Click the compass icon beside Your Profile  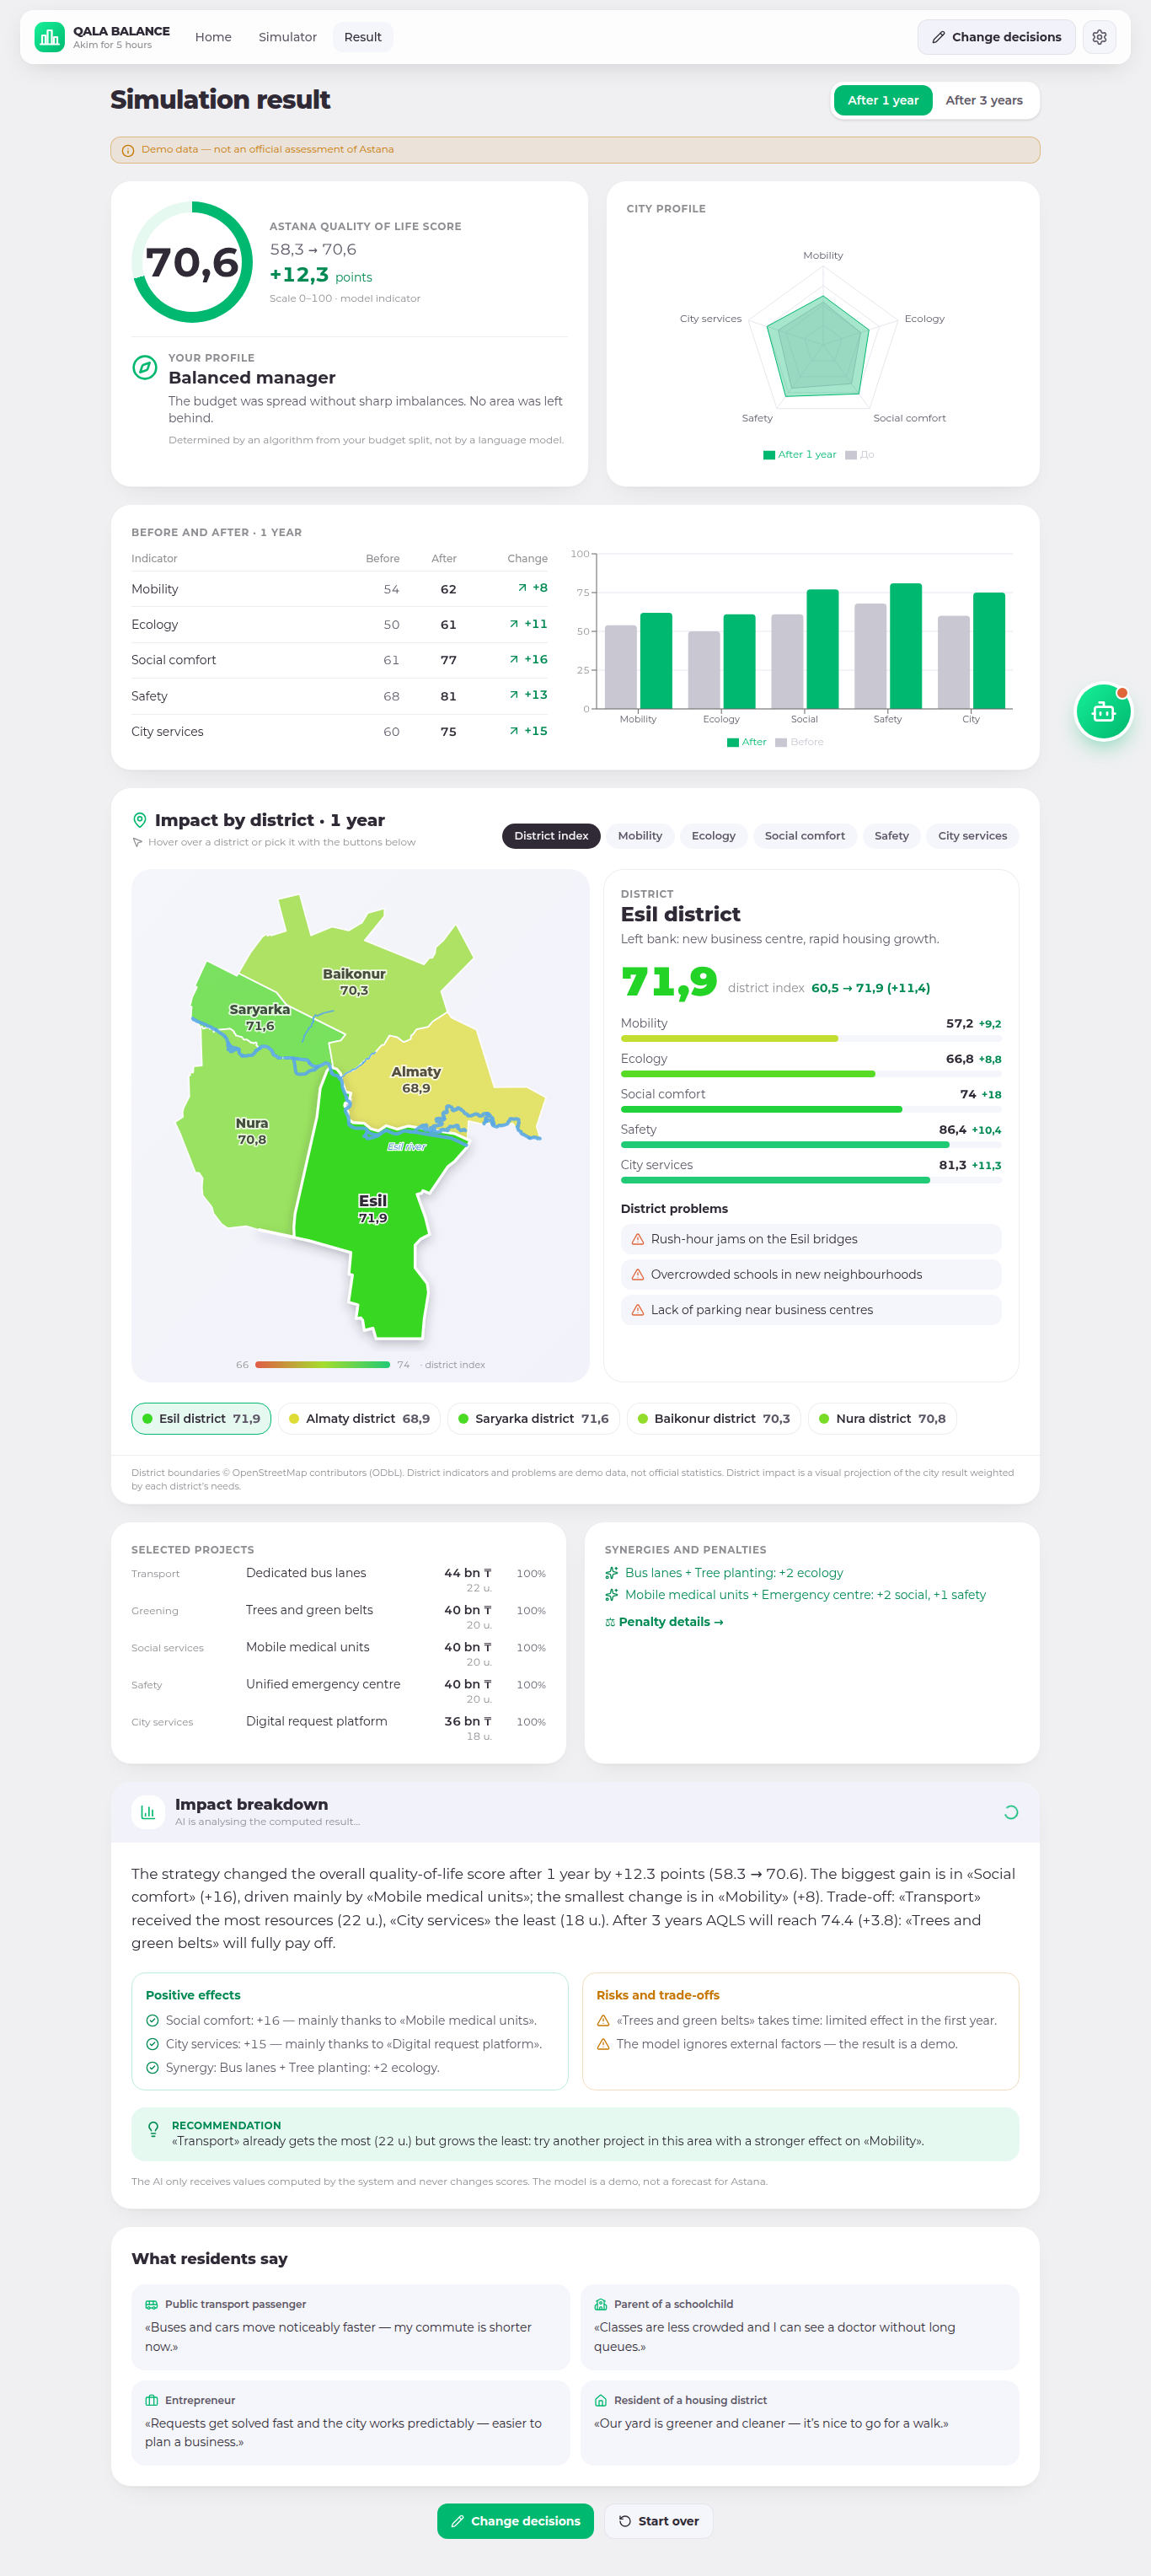pyautogui.click(x=145, y=367)
